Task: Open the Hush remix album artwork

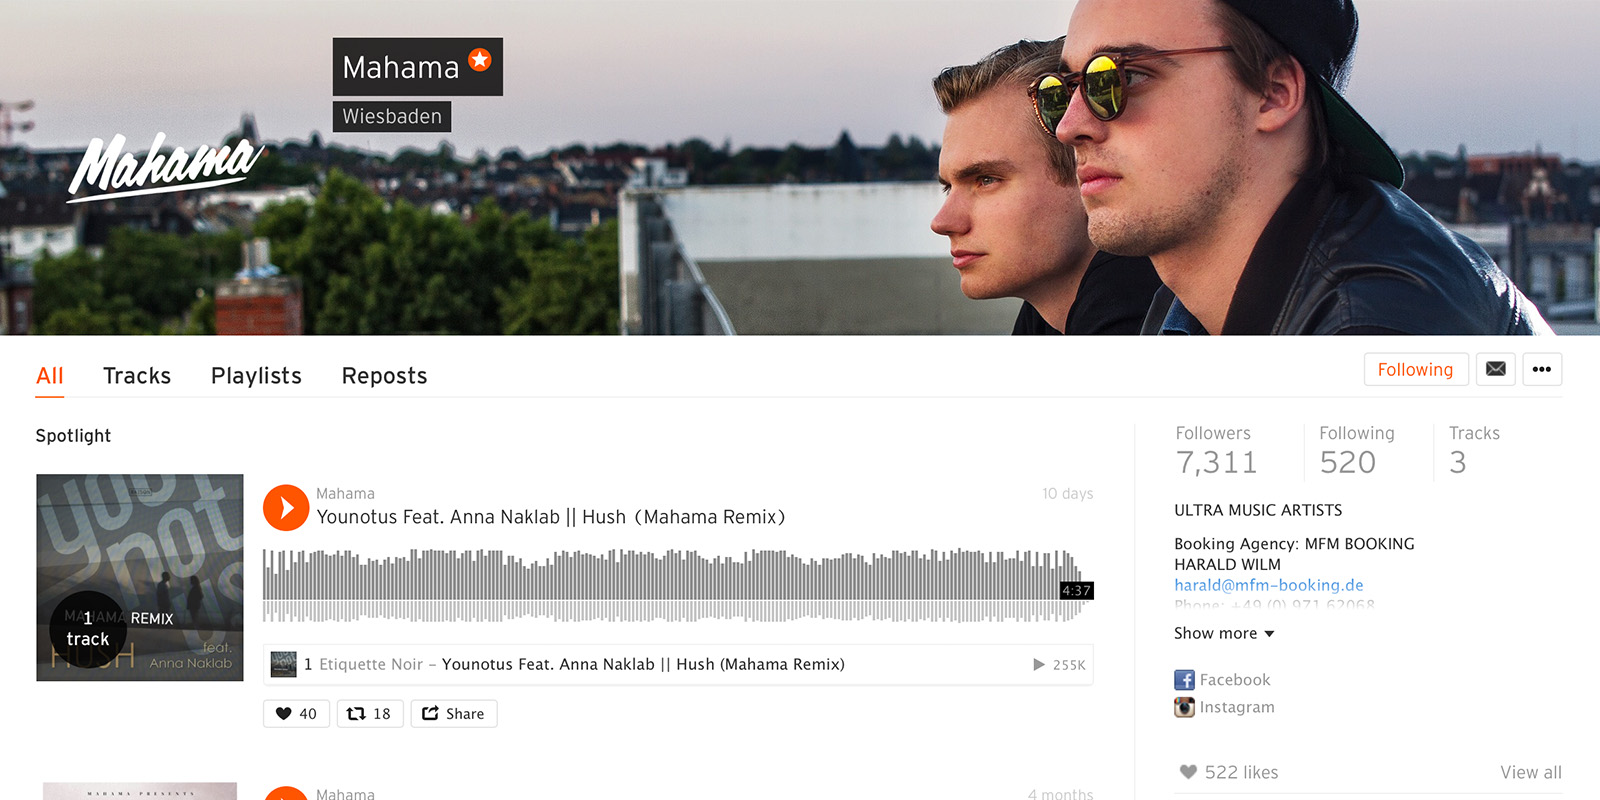Action: point(140,578)
